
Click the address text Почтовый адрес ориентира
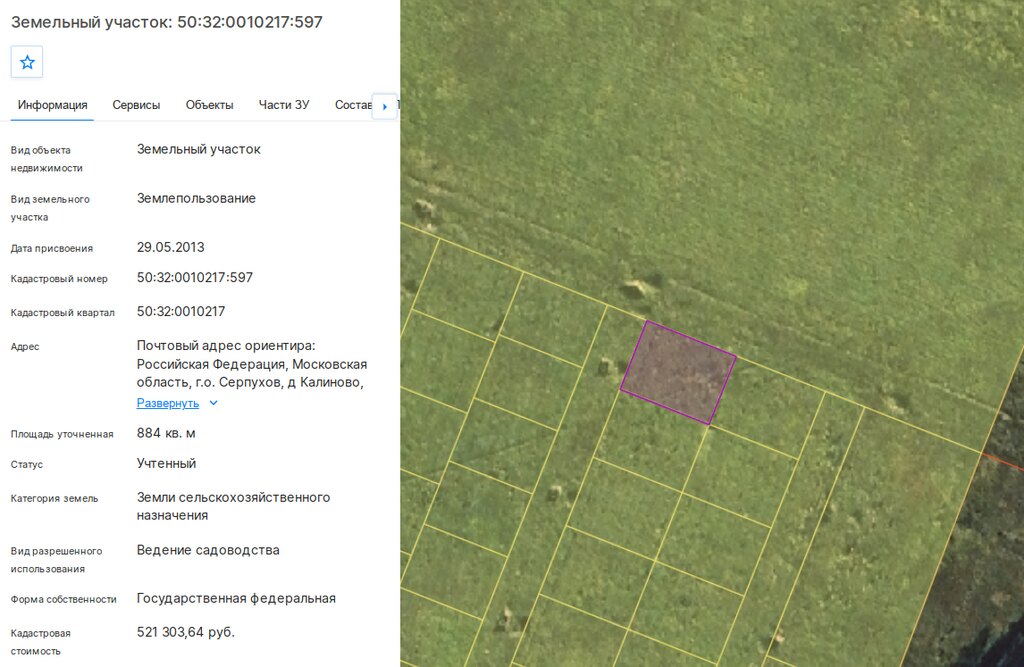[226, 346]
